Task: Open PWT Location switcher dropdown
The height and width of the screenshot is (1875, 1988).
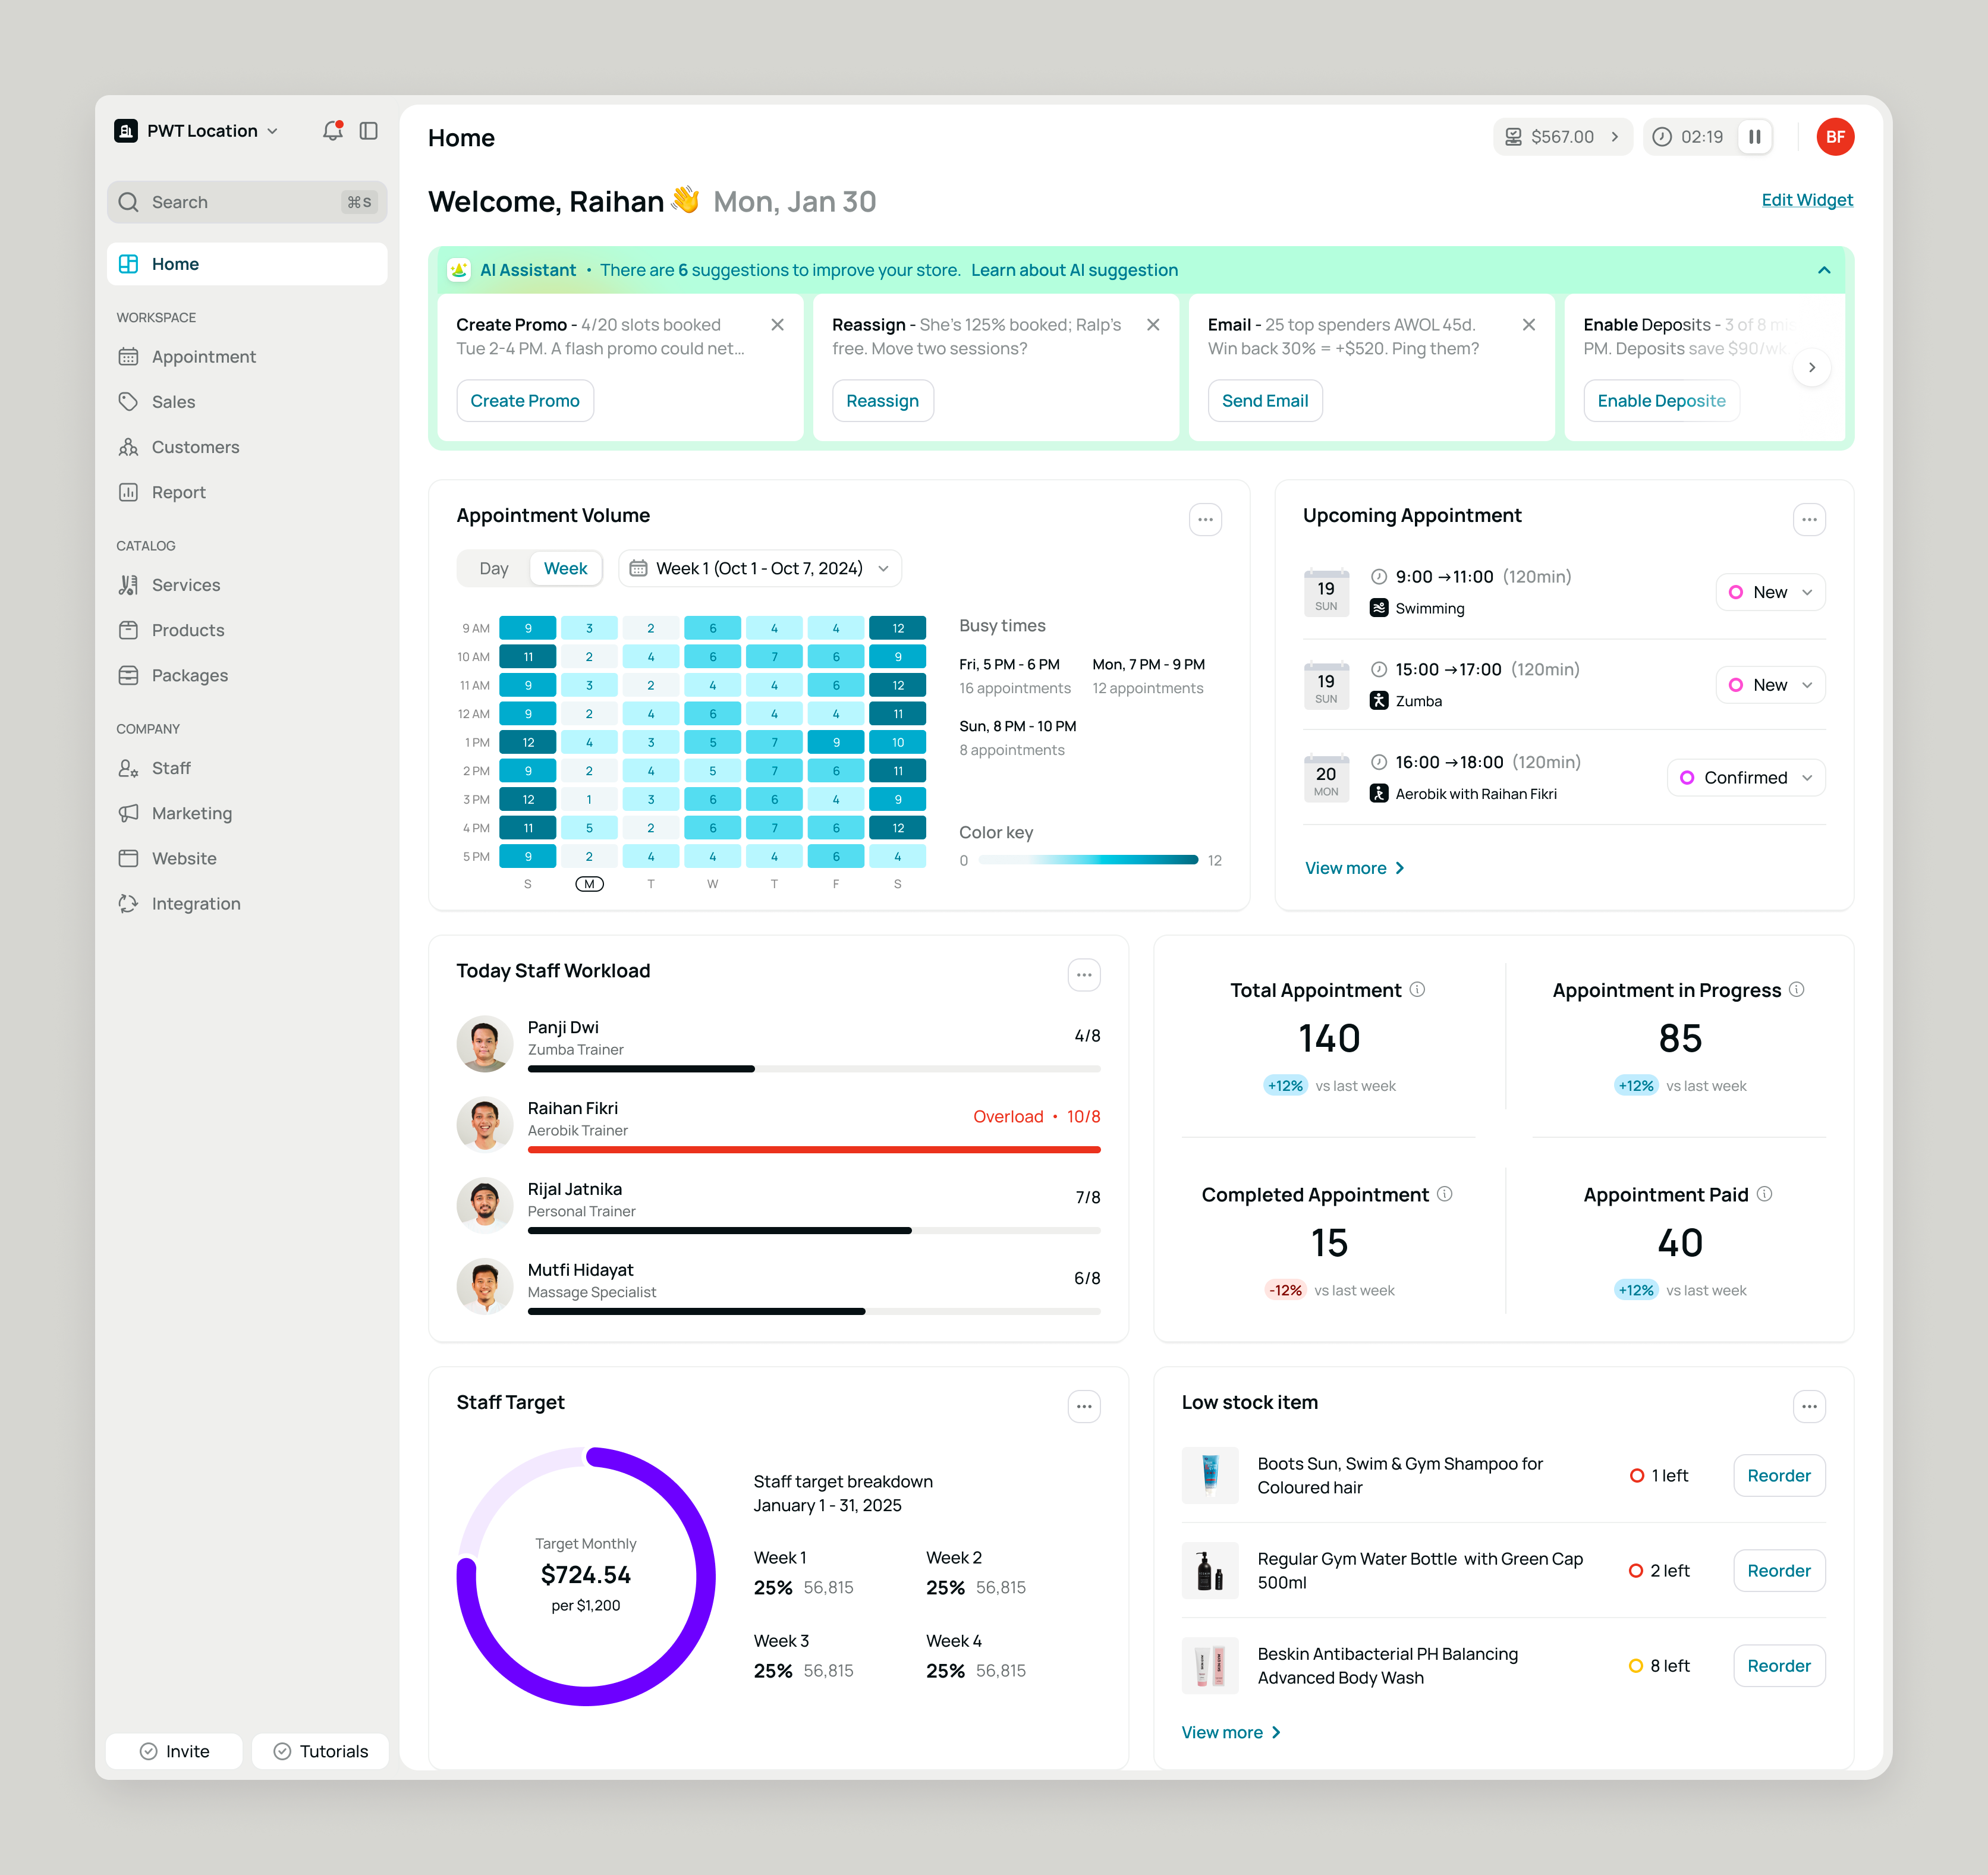Action: 197,131
